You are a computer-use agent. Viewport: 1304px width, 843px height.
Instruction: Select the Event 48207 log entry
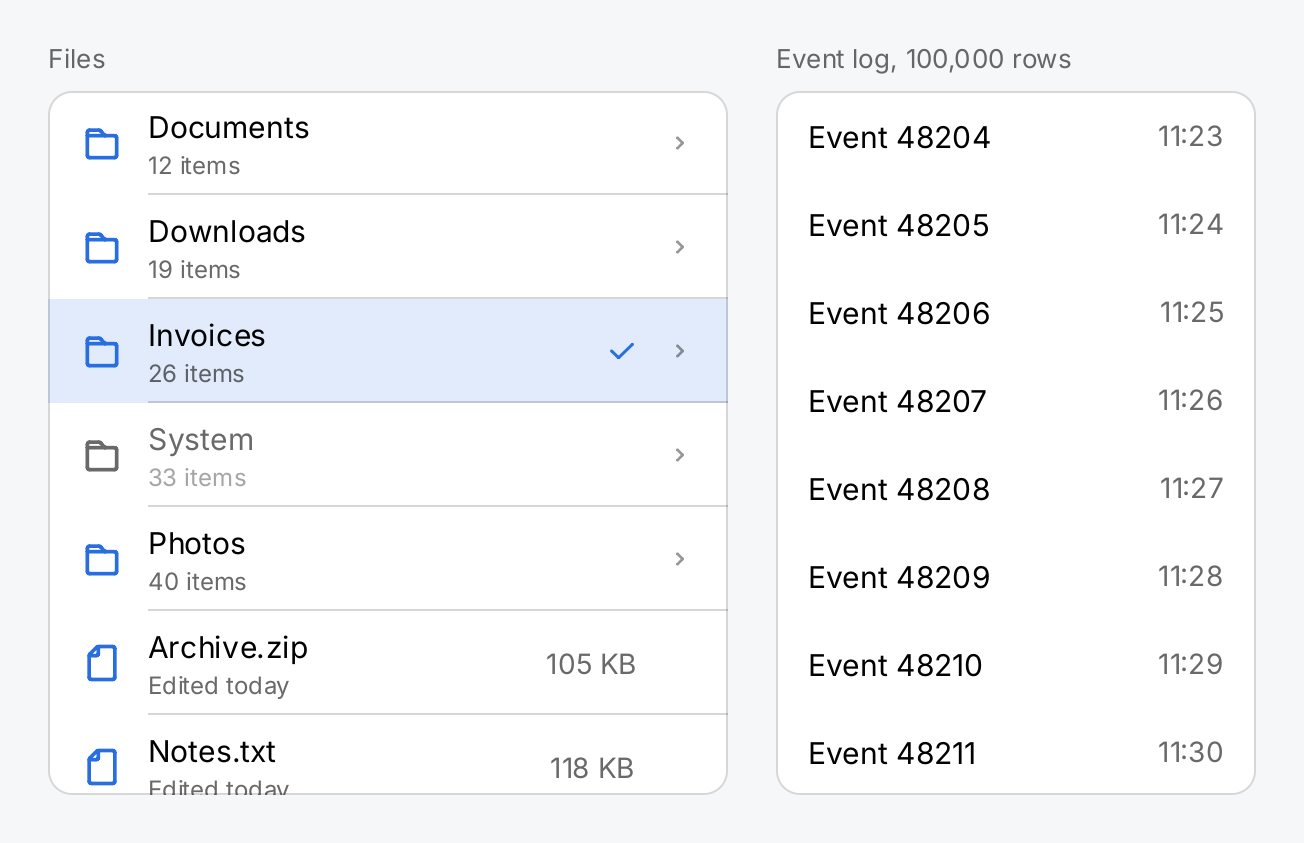point(1016,401)
